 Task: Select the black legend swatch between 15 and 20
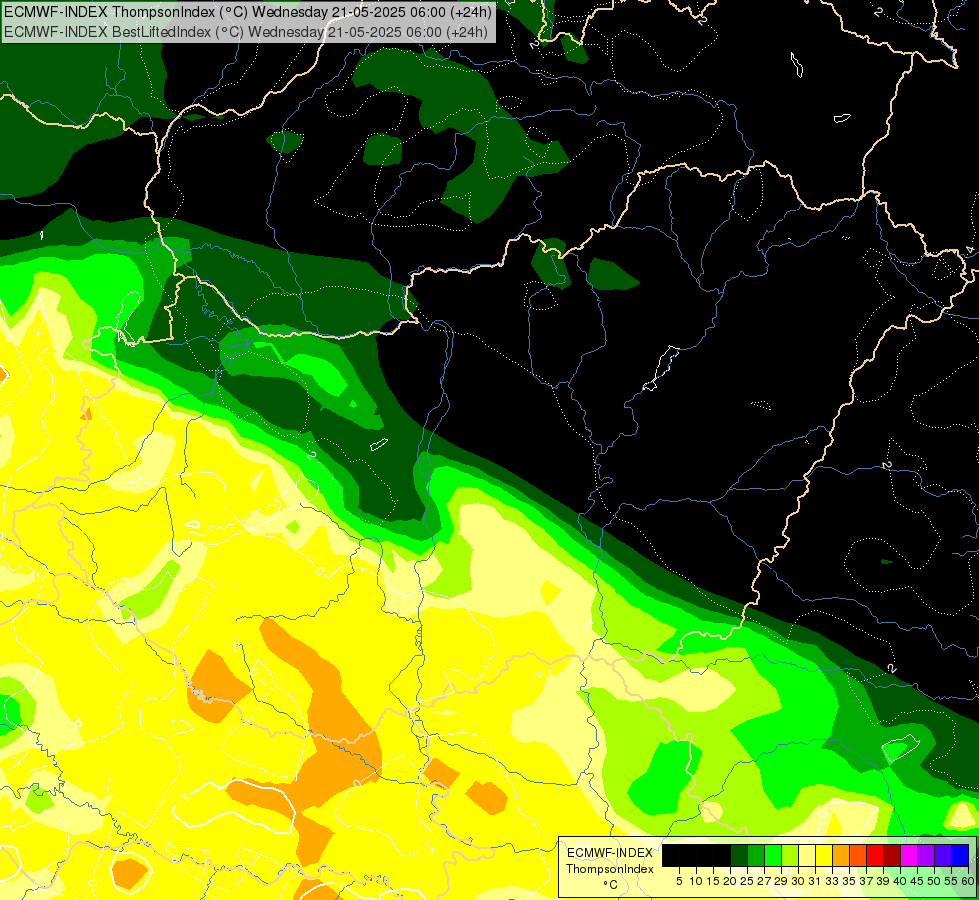coord(722,855)
